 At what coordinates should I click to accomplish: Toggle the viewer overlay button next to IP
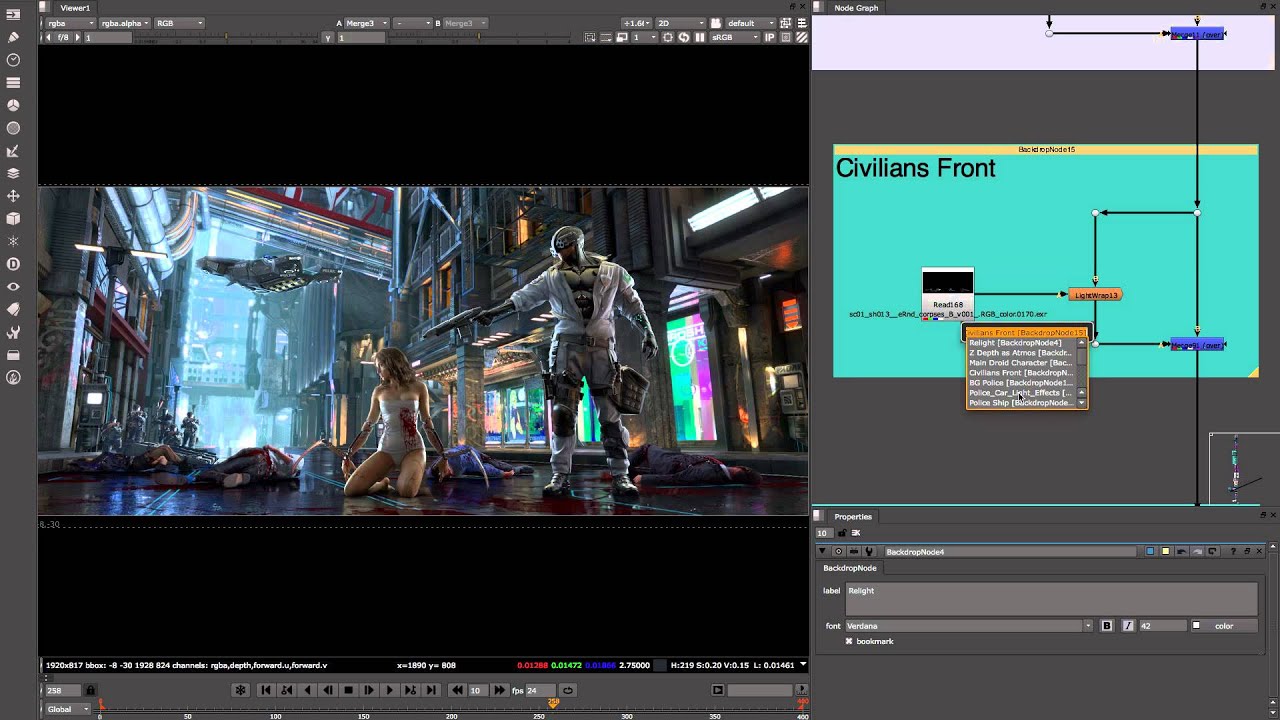pyautogui.click(x=786, y=37)
